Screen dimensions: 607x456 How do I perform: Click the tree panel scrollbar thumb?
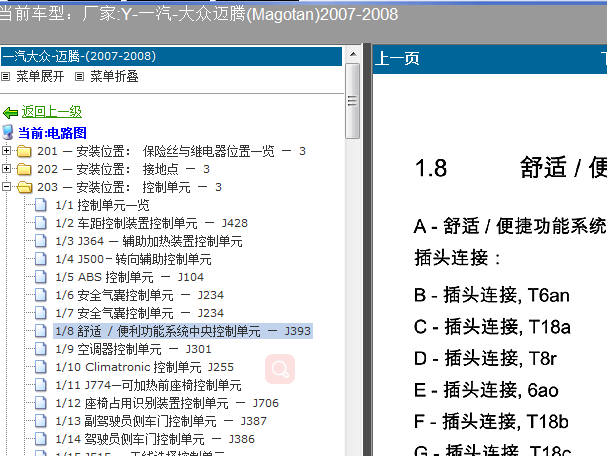(x=353, y=101)
